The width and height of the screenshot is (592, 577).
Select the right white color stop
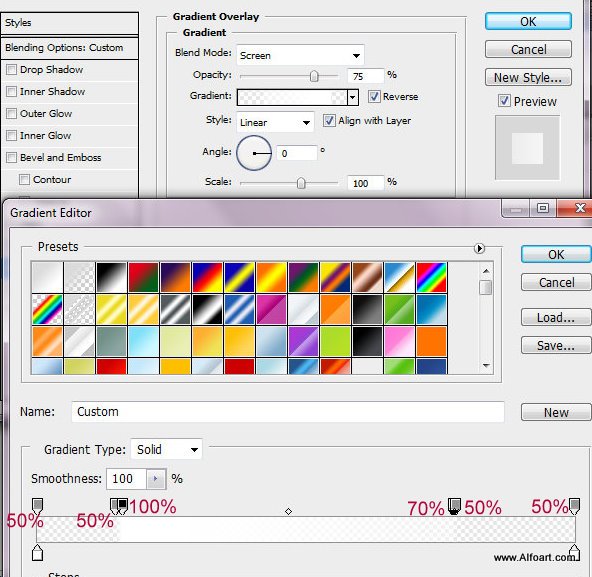coord(574,553)
